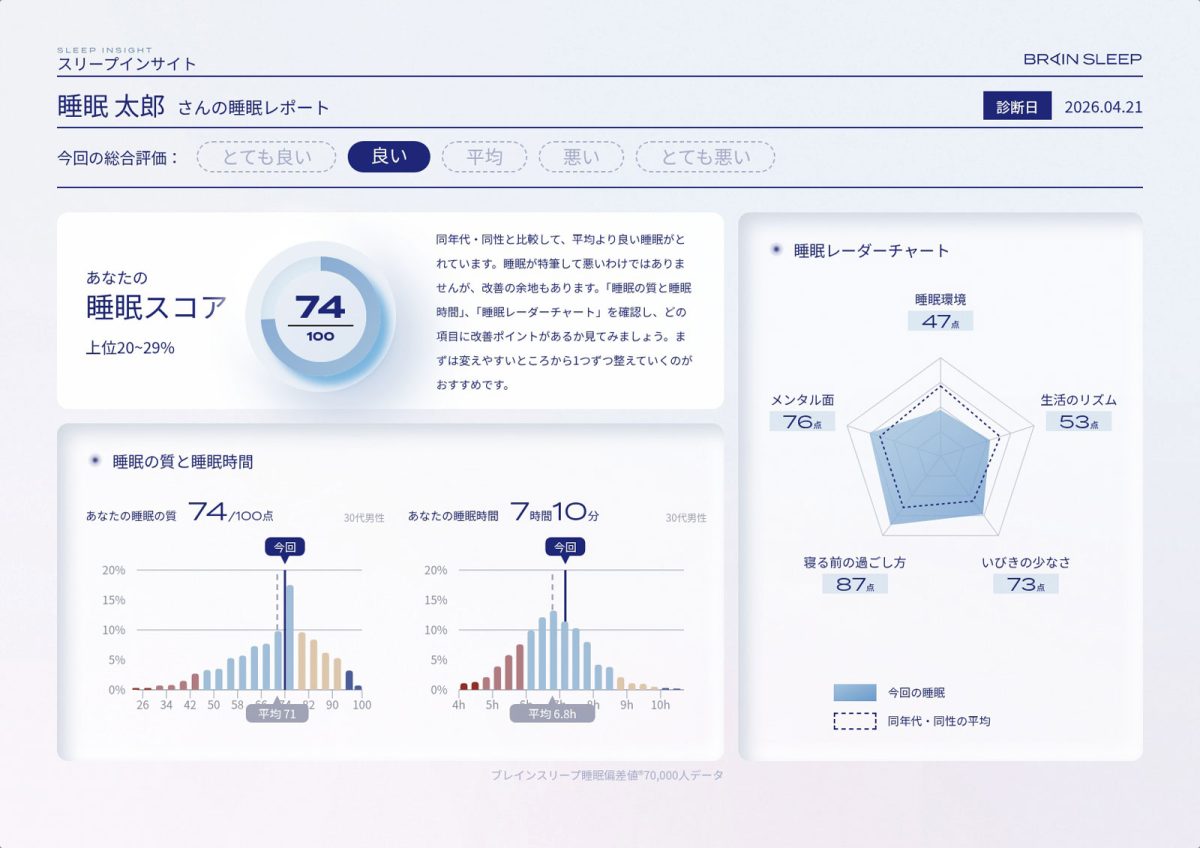The height and width of the screenshot is (848, 1200).
Task: Click the 平均 71 average label
Action: click(277, 713)
